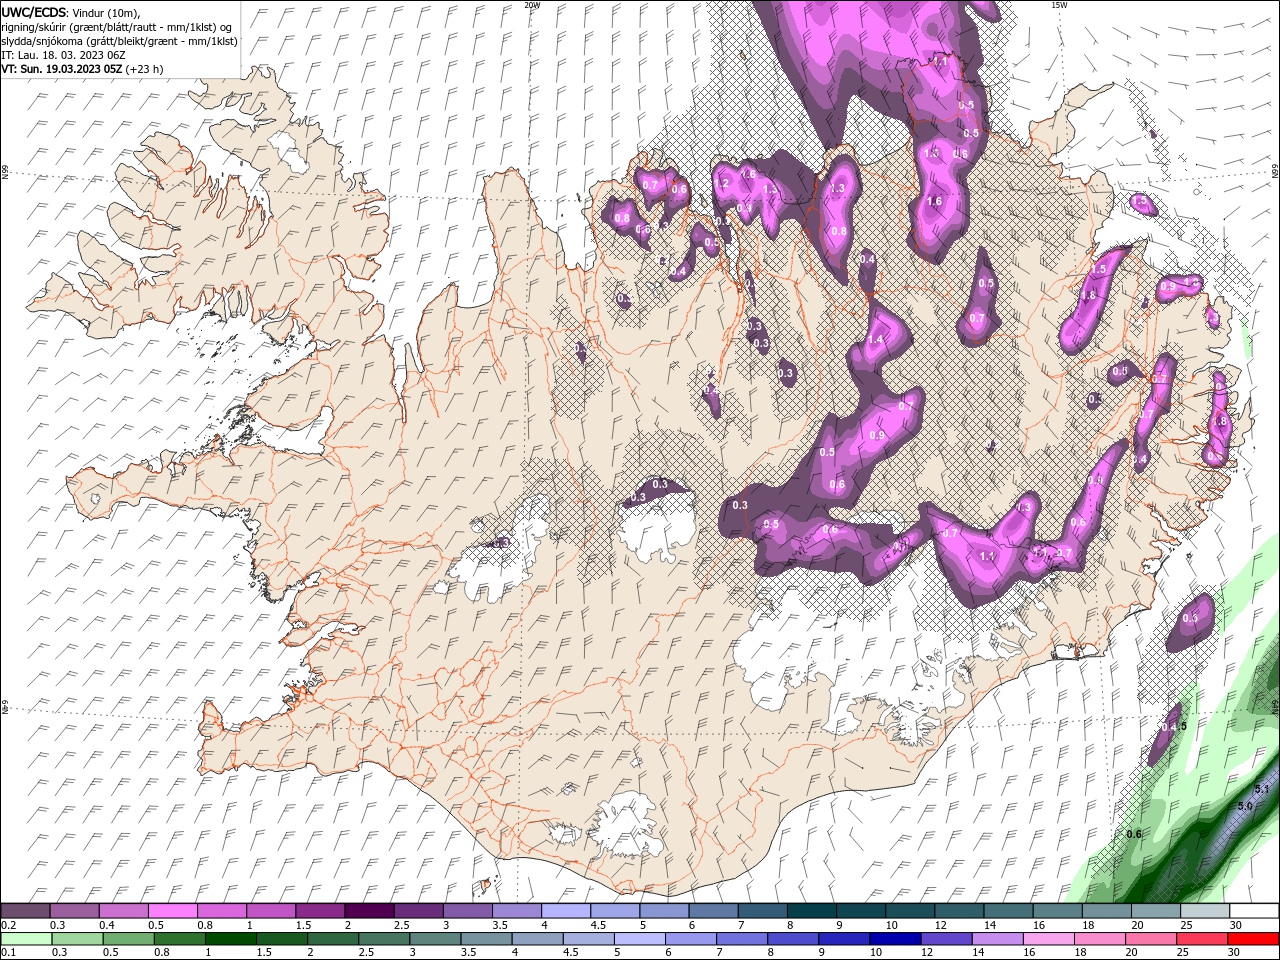Image resolution: width=1280 pixels, height=960 pixels.
Task: Click the 4.5 label under upper snow legend
Action: tap(598, 925)
